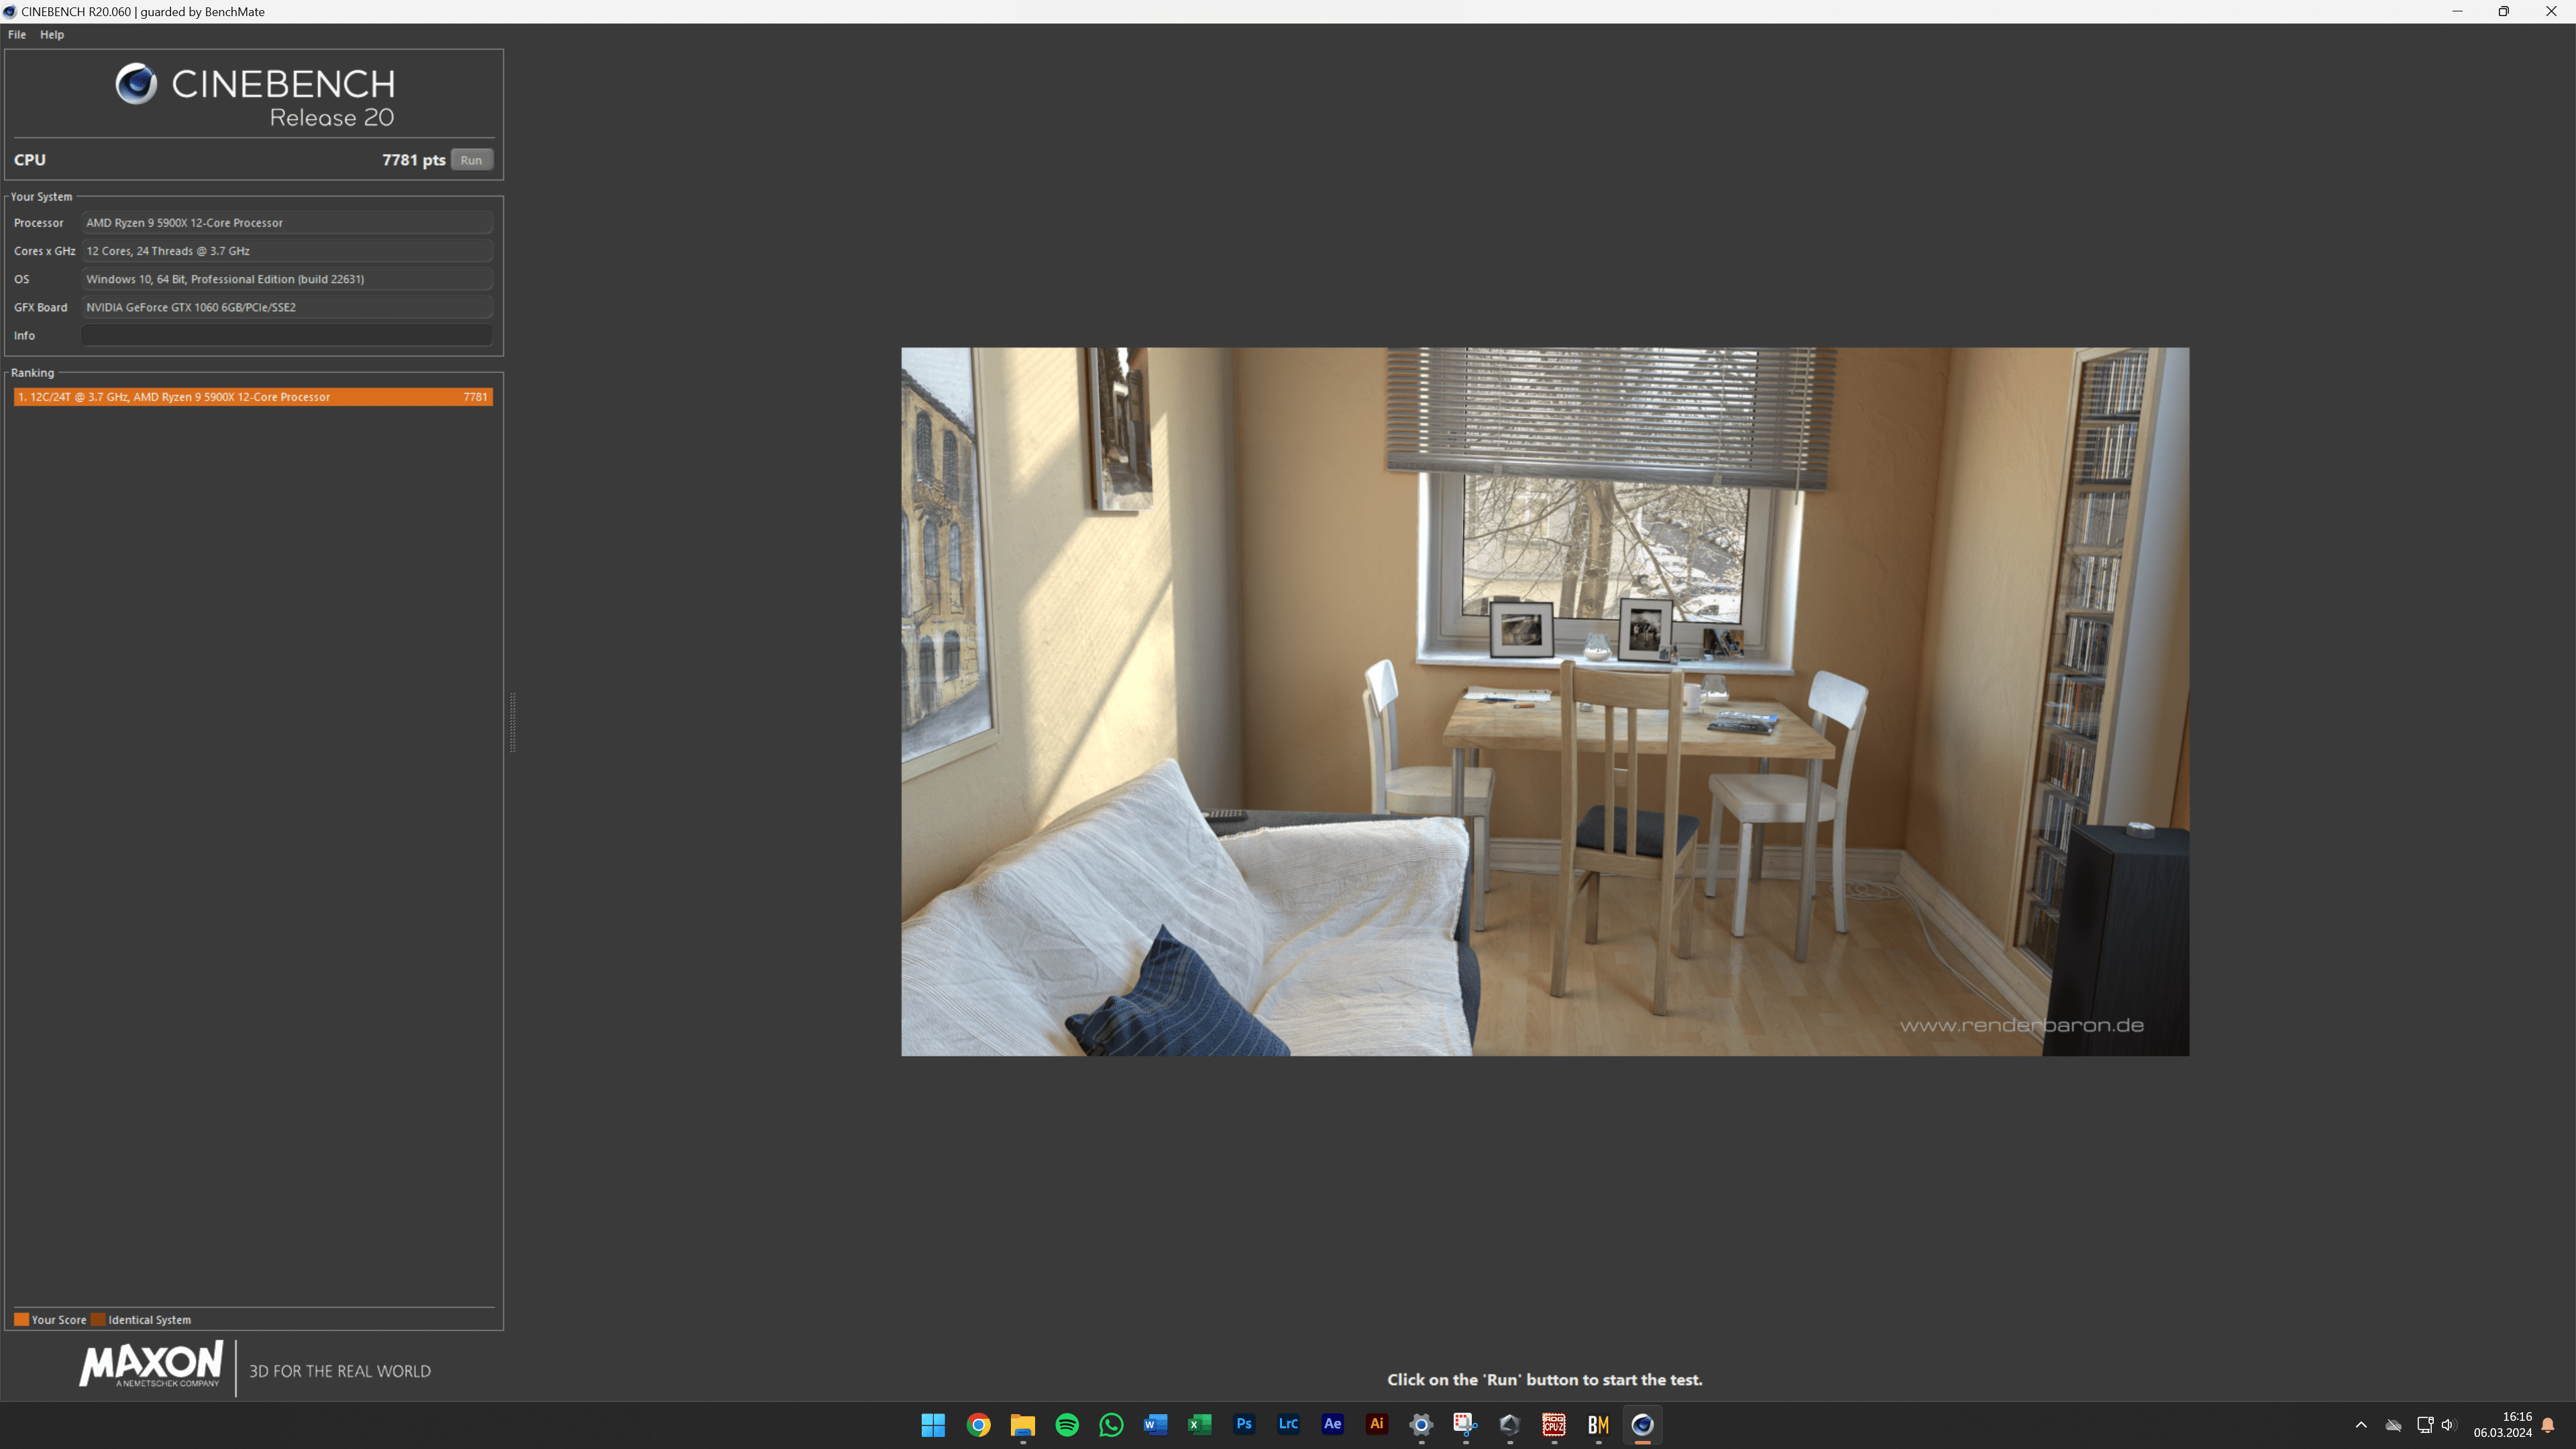2576x1449 pixels.
Task: Click the Cinebench title bar app icon
Action: [x=9, y=12]
